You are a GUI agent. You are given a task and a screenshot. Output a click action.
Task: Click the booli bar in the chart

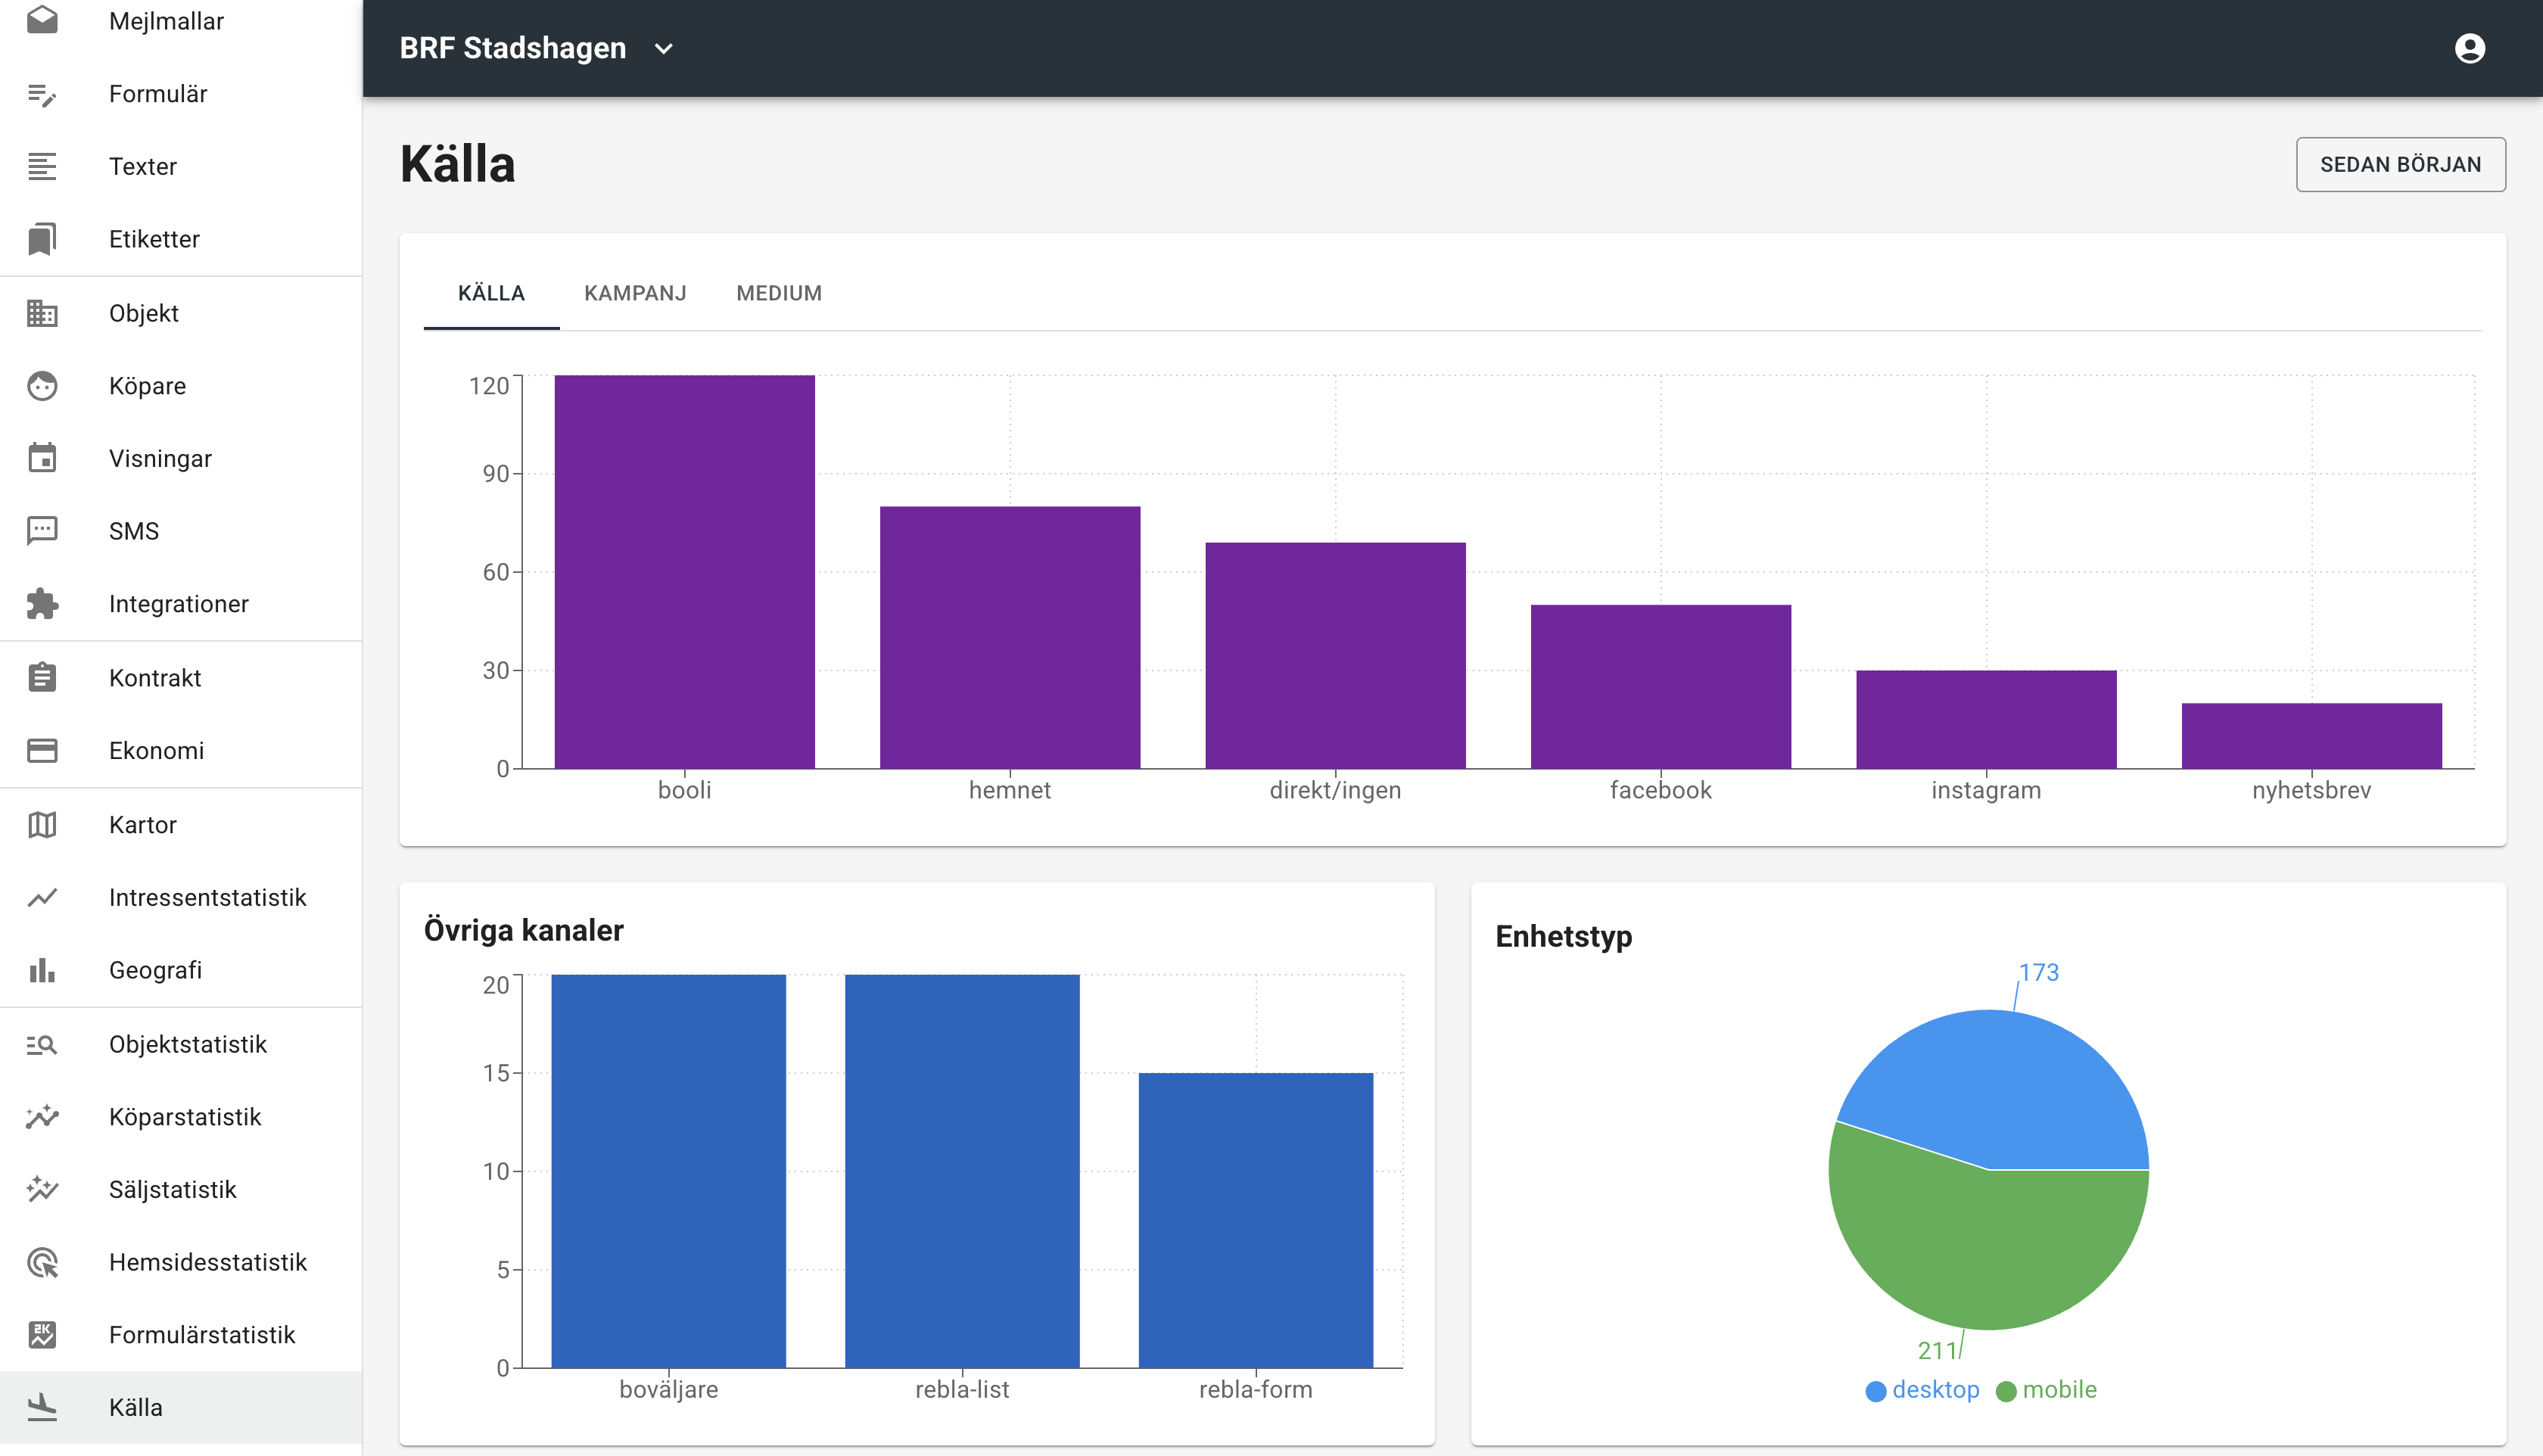(x=684, y=572)
